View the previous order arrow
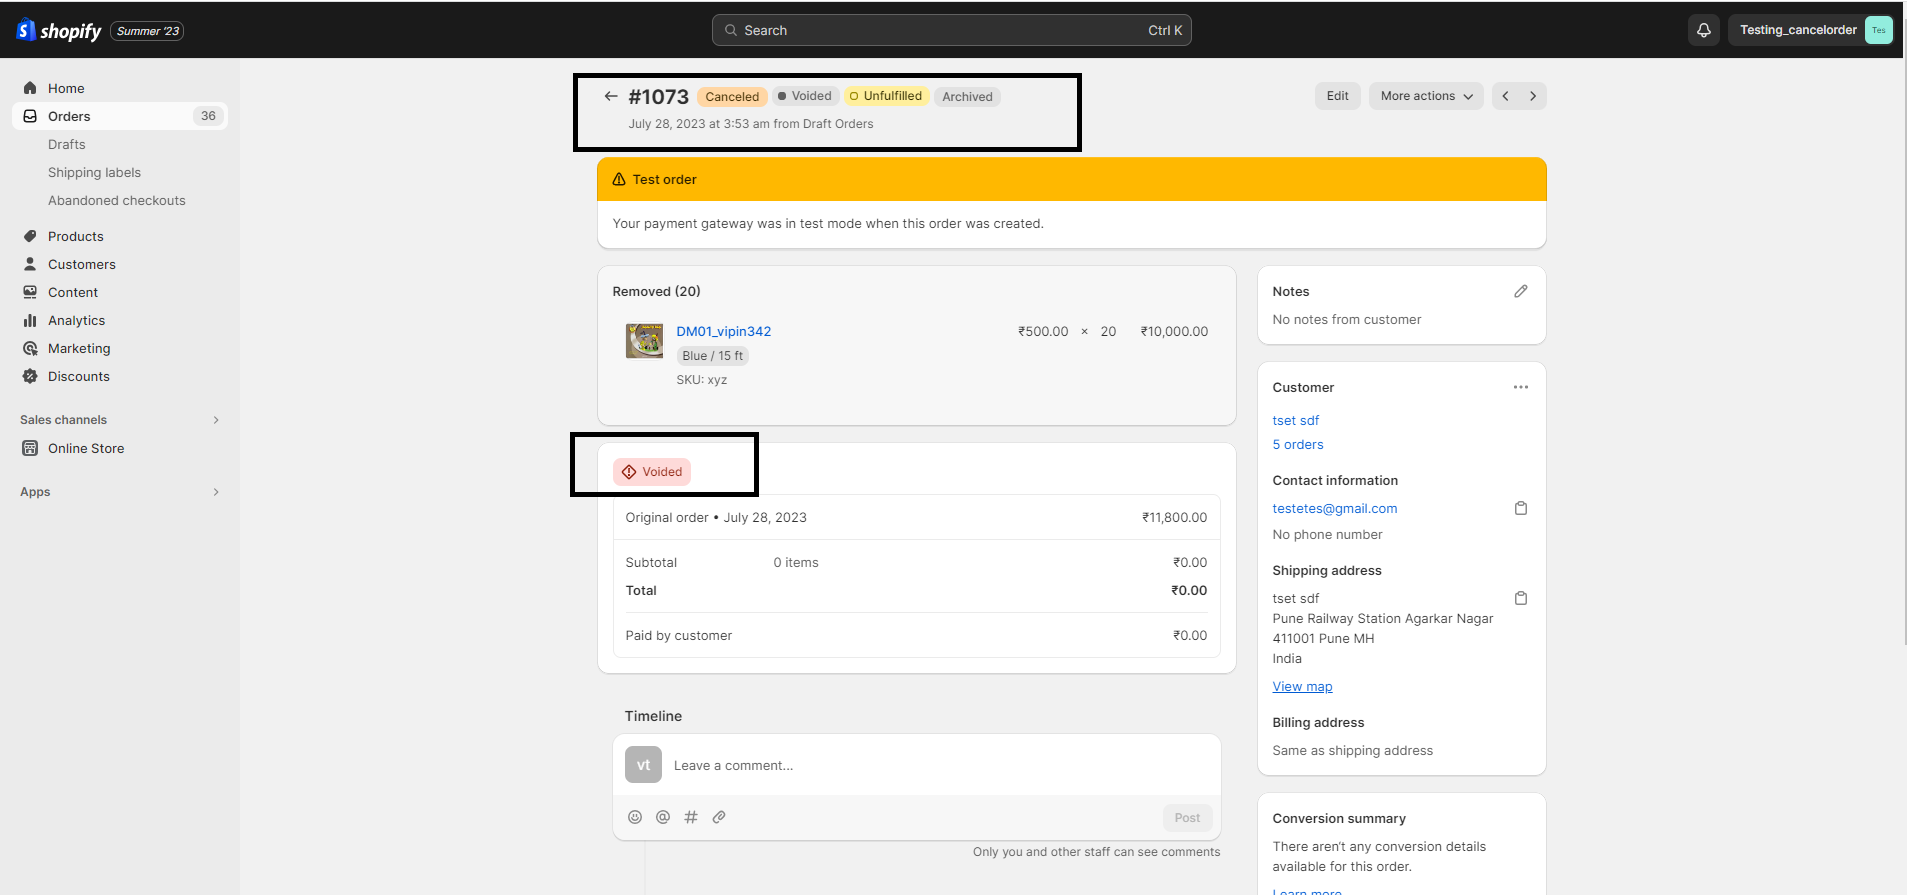 click(x=1506, y=96)
